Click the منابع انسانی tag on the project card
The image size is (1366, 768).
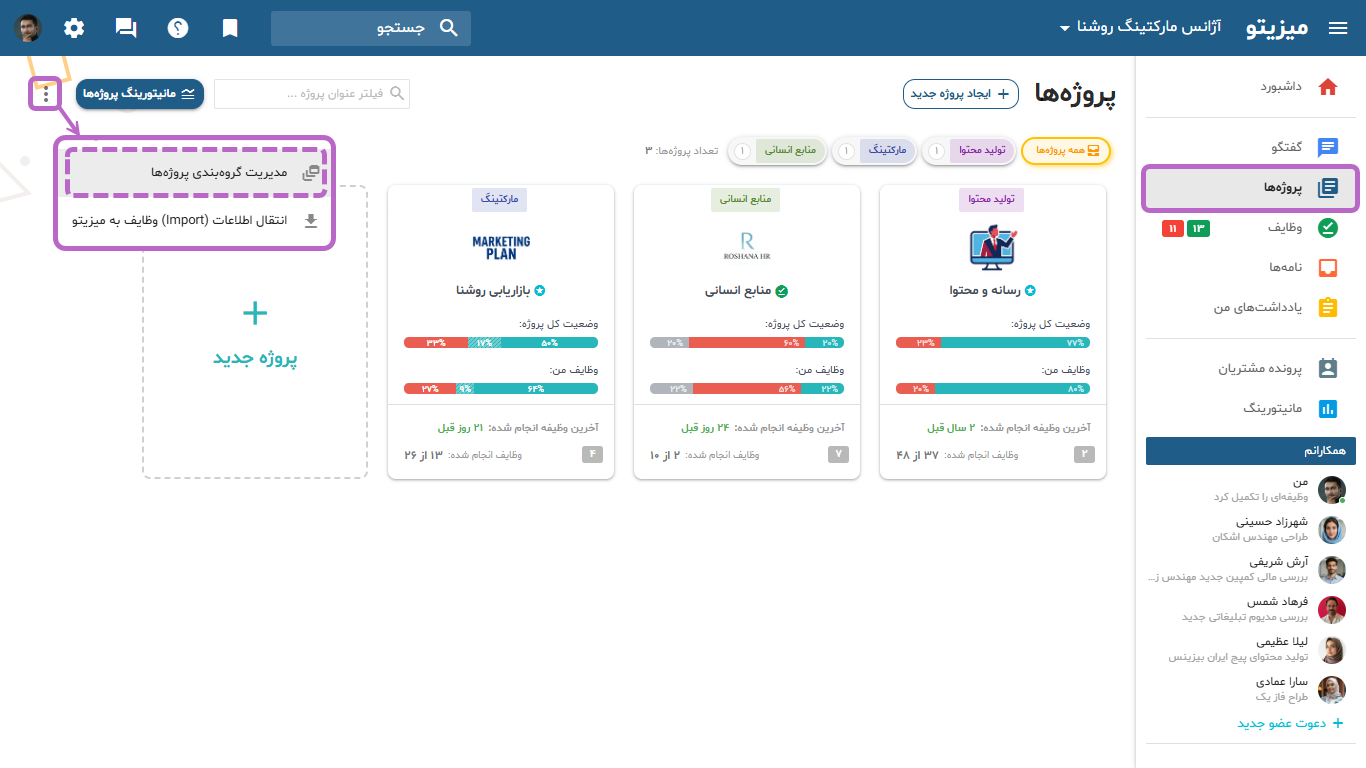tap(745, 199)
